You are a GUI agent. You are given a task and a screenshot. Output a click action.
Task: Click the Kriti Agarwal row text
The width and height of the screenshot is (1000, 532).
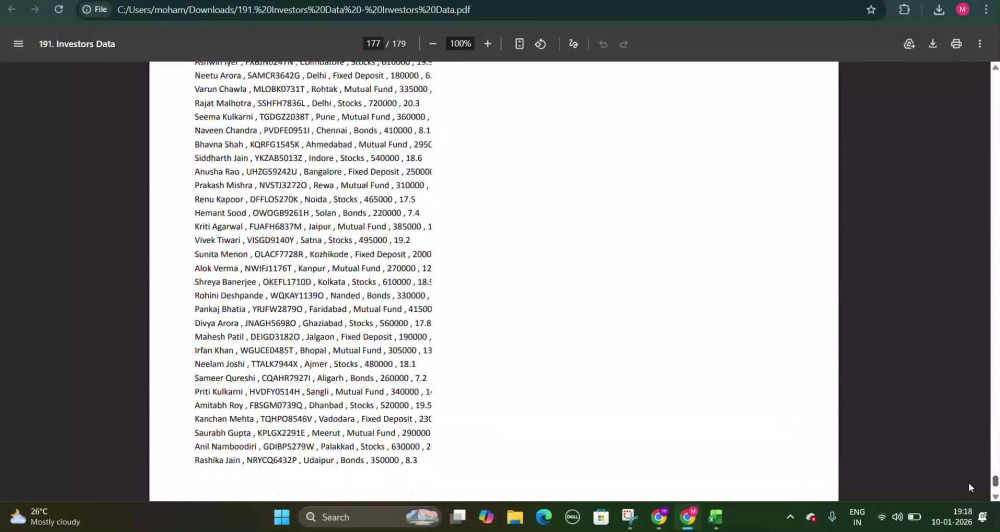pos(313,226)
